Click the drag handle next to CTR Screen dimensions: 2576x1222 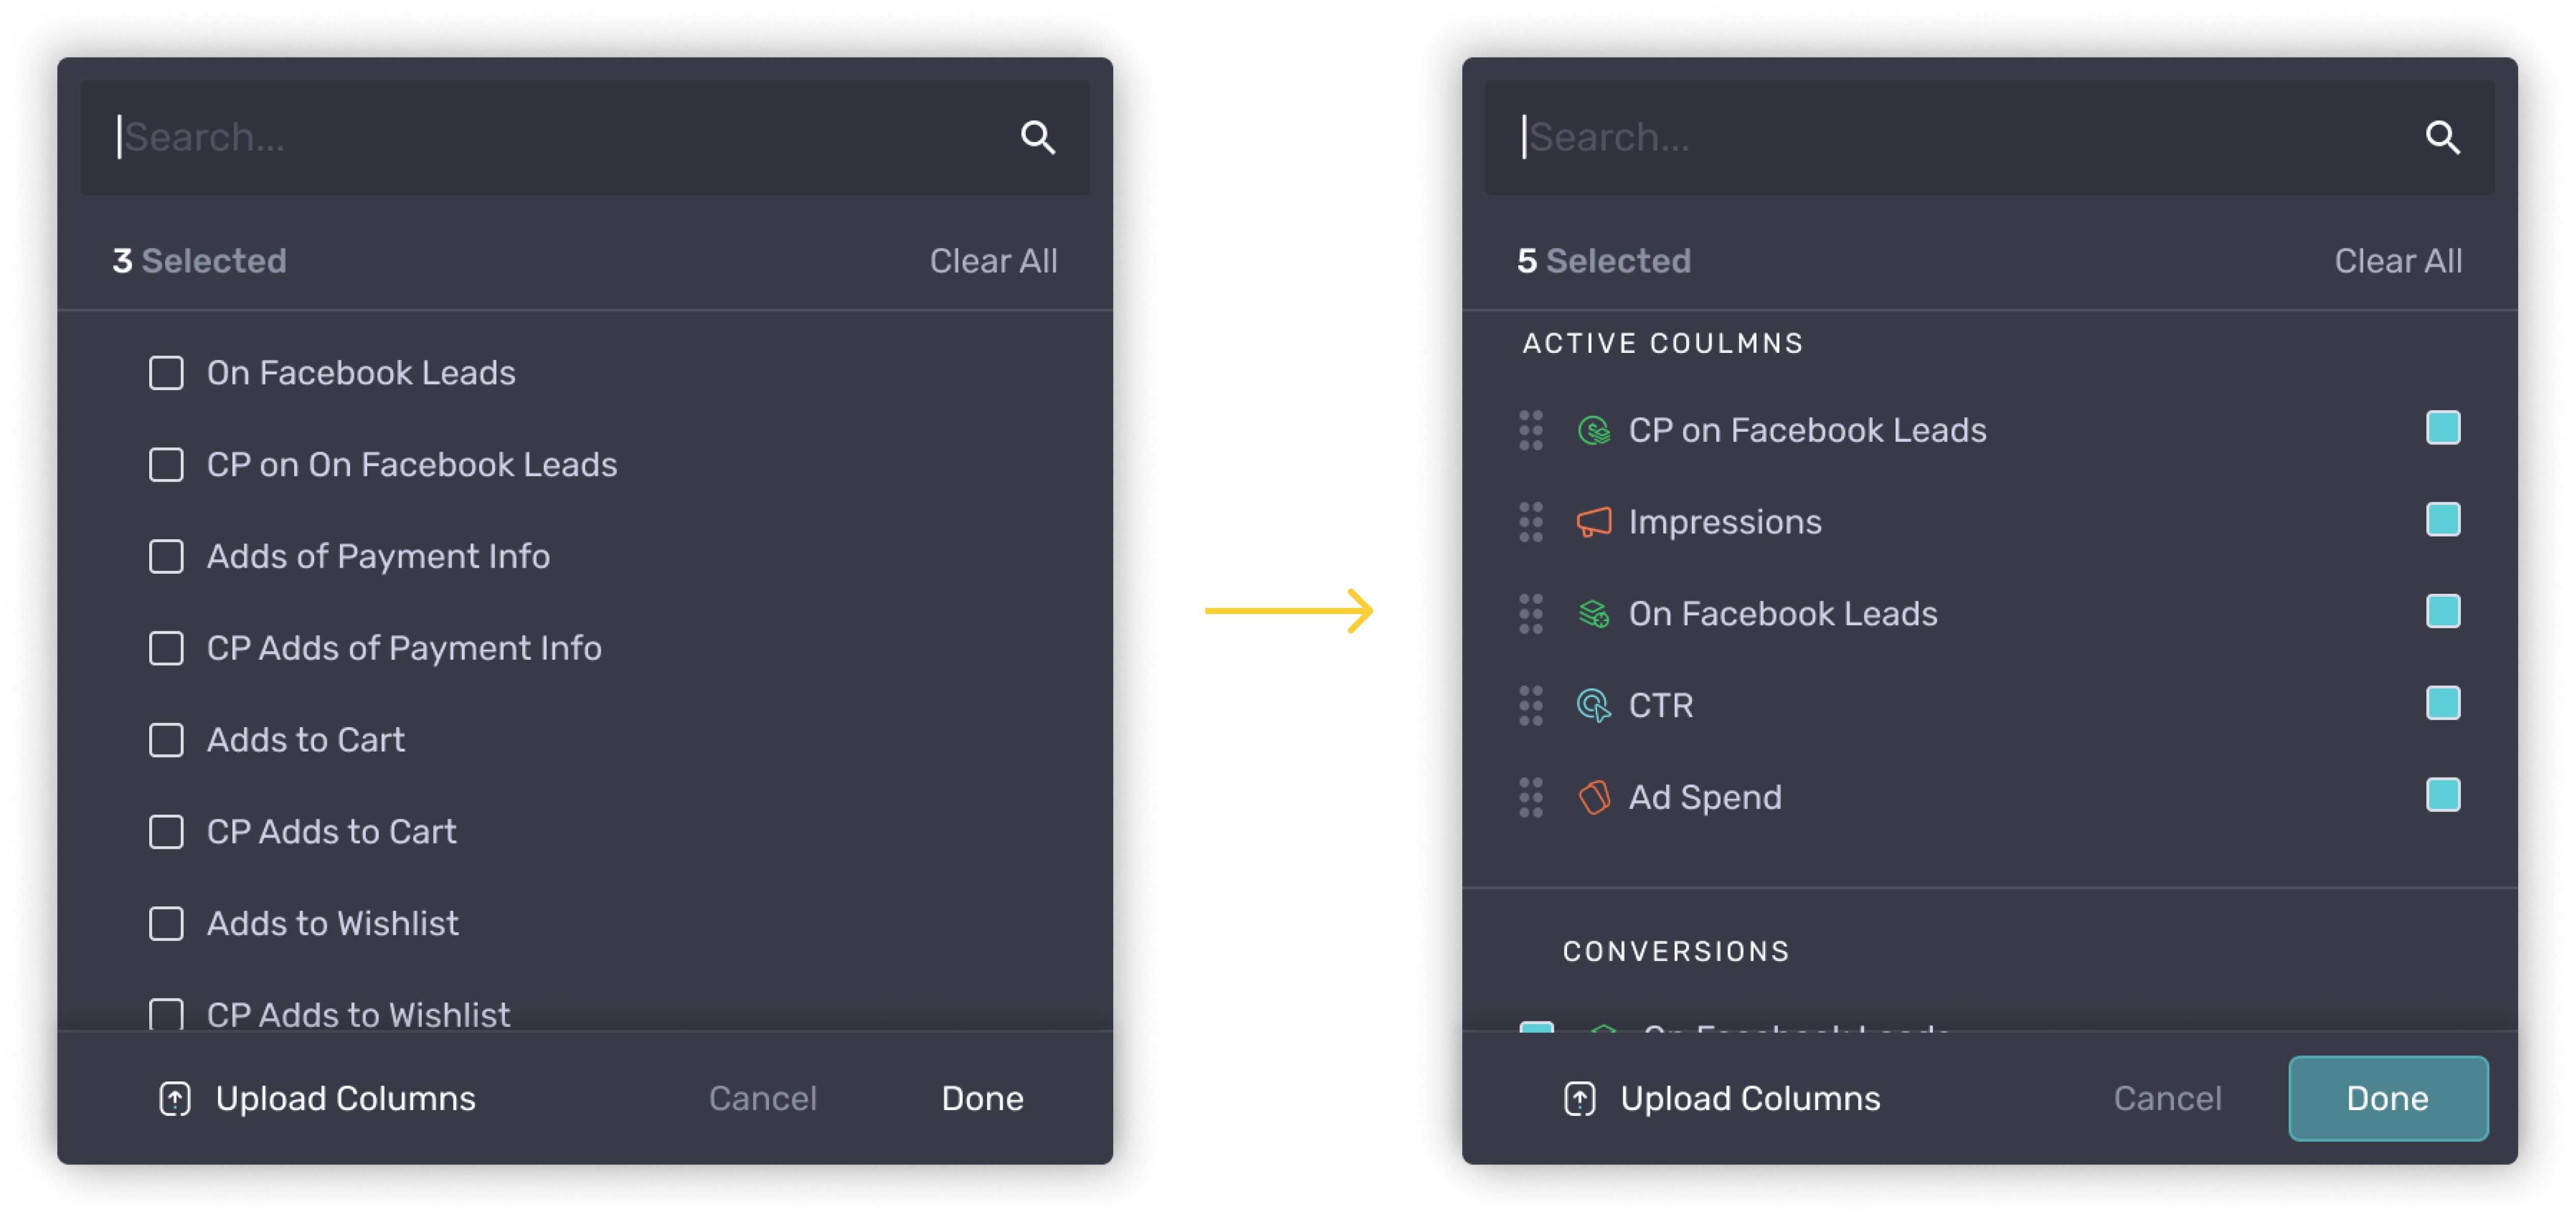click(1530, 706)
